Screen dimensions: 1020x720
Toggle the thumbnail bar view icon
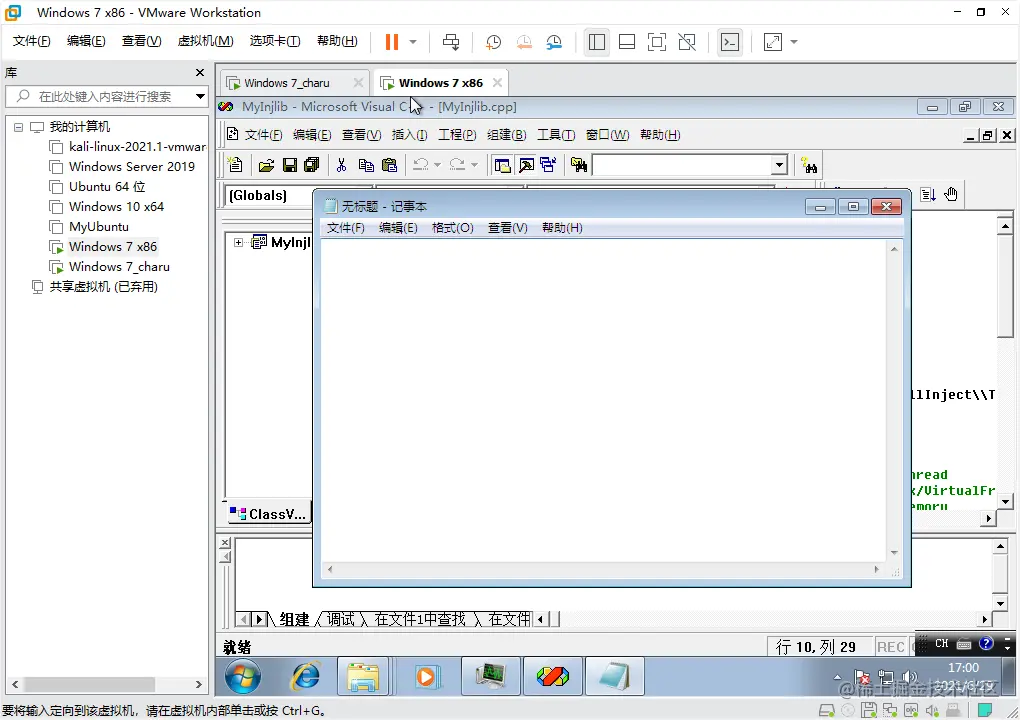pos(626,42)
